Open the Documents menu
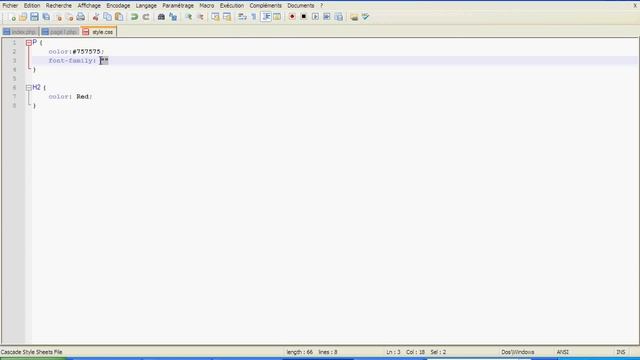Screen dimensions: 640x360 300,6
